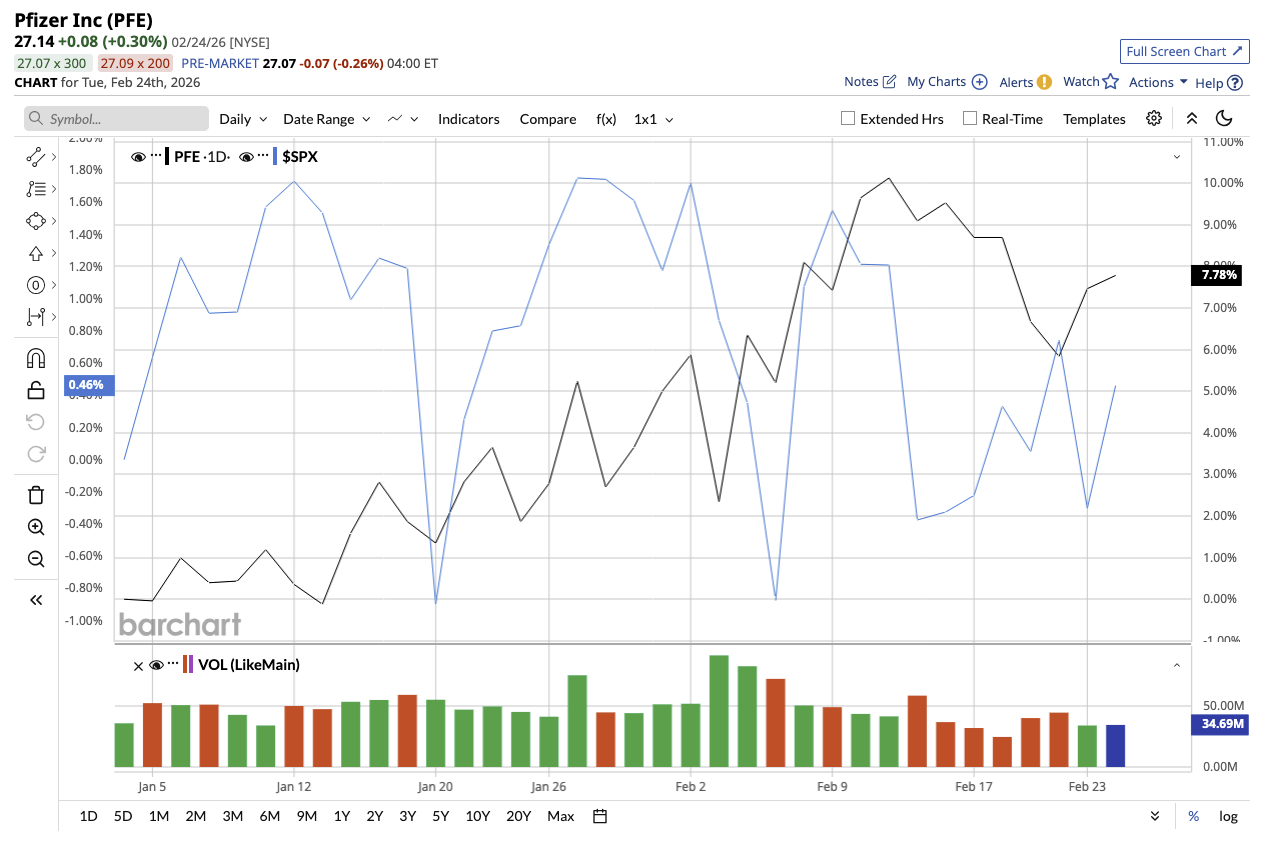This screenshot has height=868, width=1284.
Task: Click the double down chevron icon
Action: coord(1155,816)
